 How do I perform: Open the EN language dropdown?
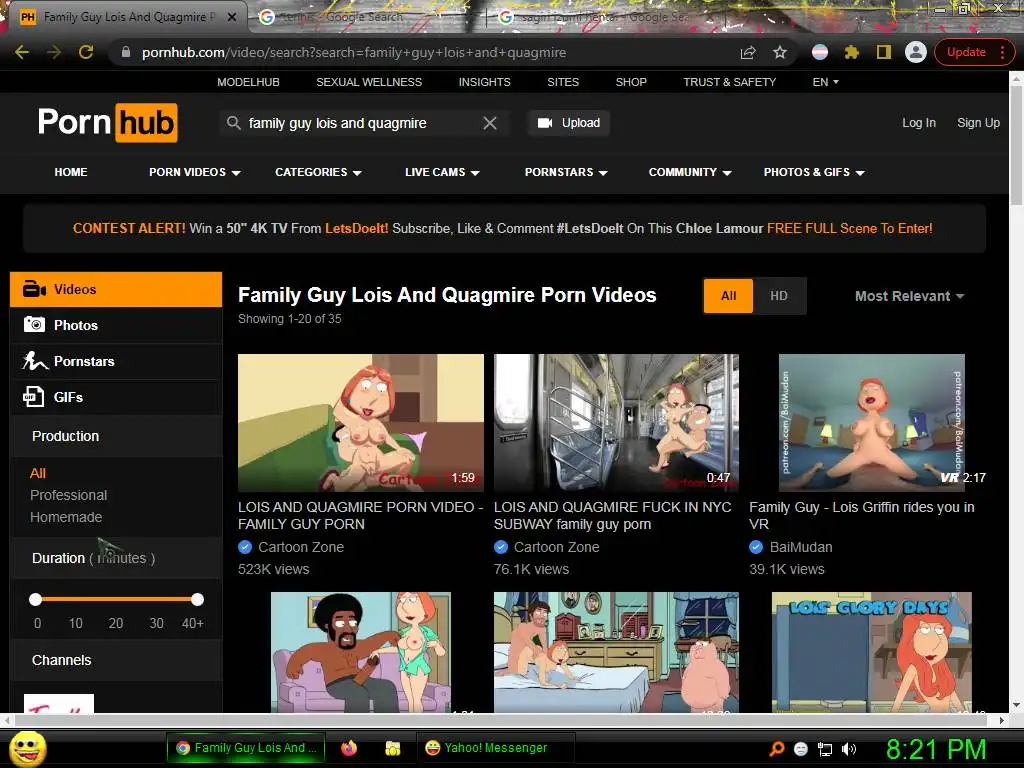[x=825, y=82]
